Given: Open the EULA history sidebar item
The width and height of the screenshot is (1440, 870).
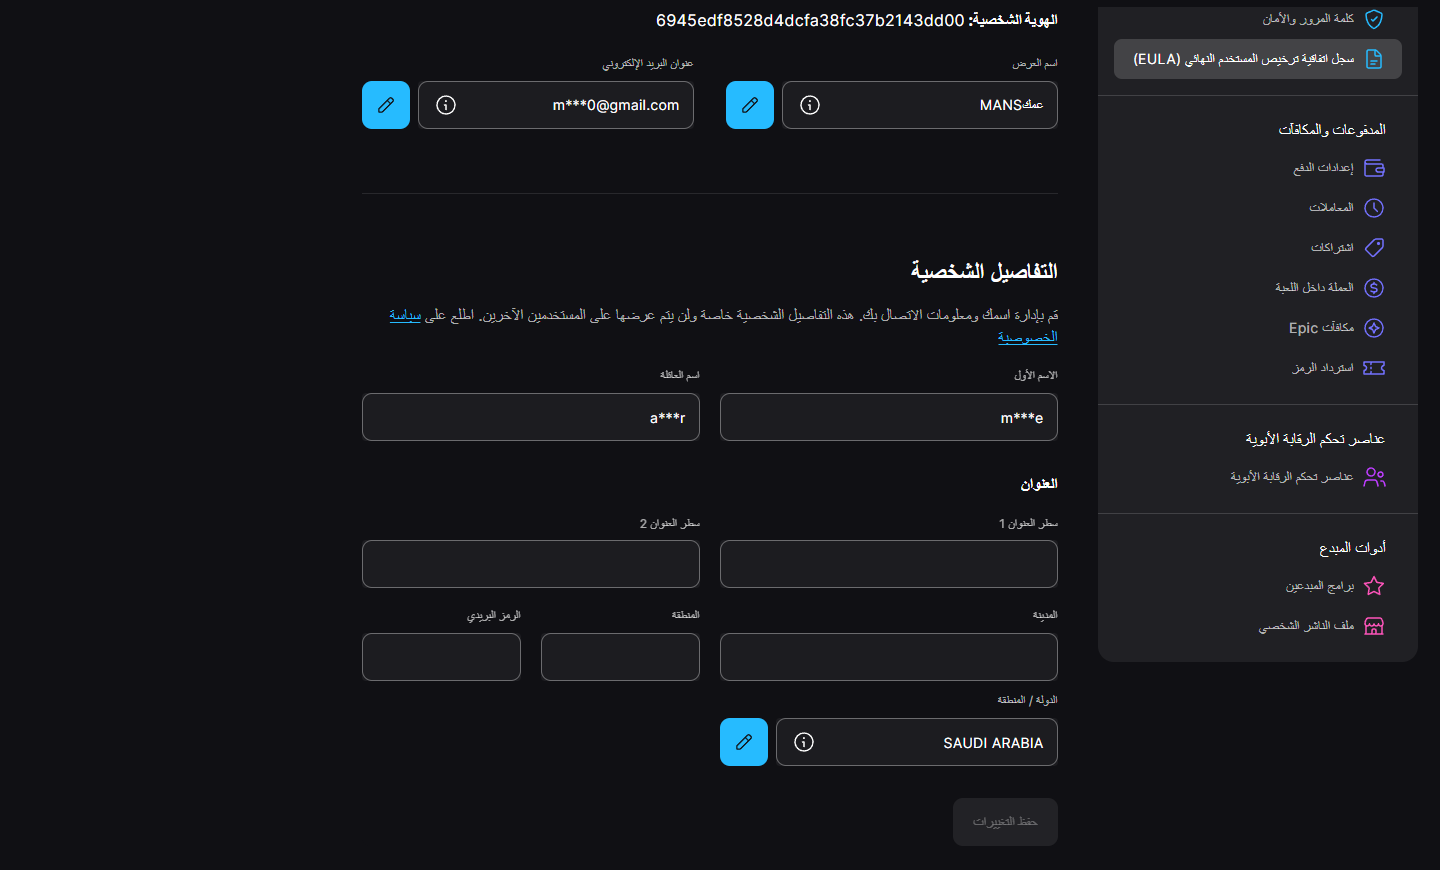Looking at the screenshot, I should 1258,59.
